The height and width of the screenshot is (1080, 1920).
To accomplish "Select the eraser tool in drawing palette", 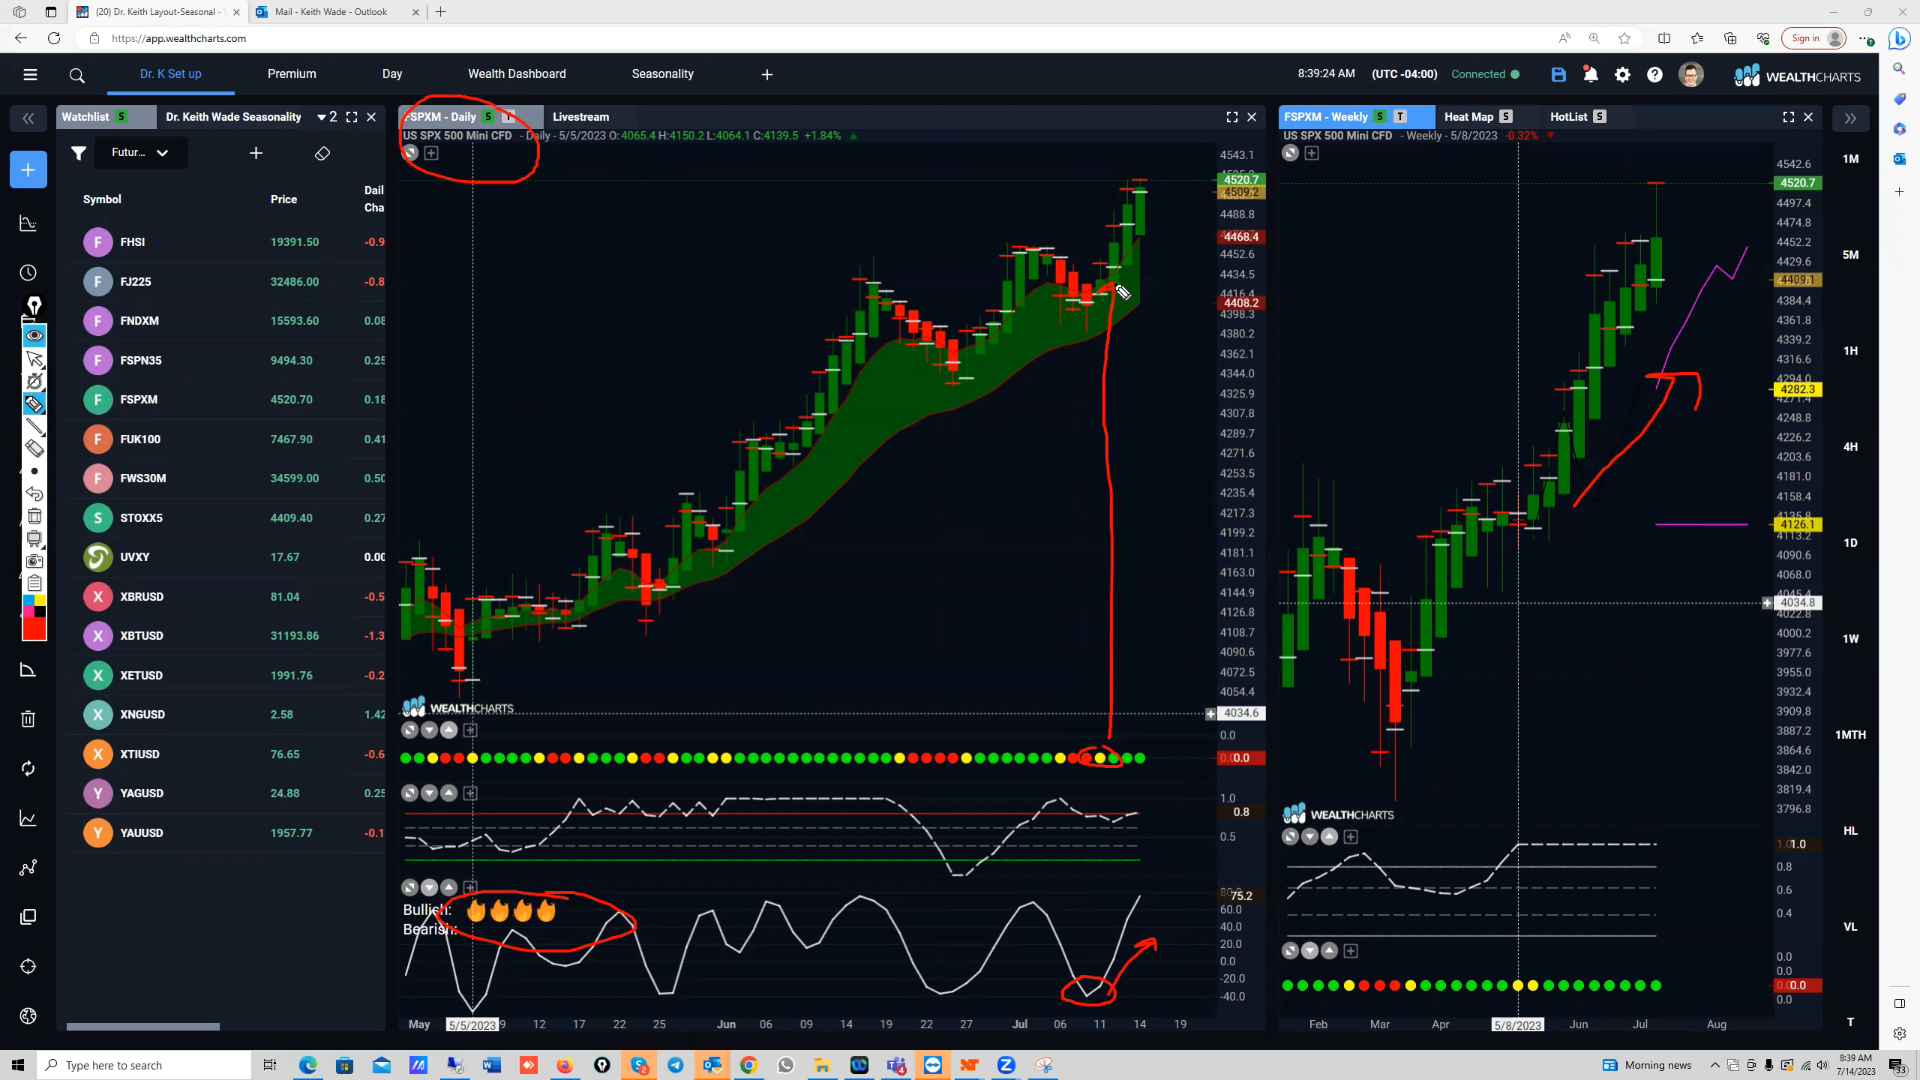I will [34, 448].
